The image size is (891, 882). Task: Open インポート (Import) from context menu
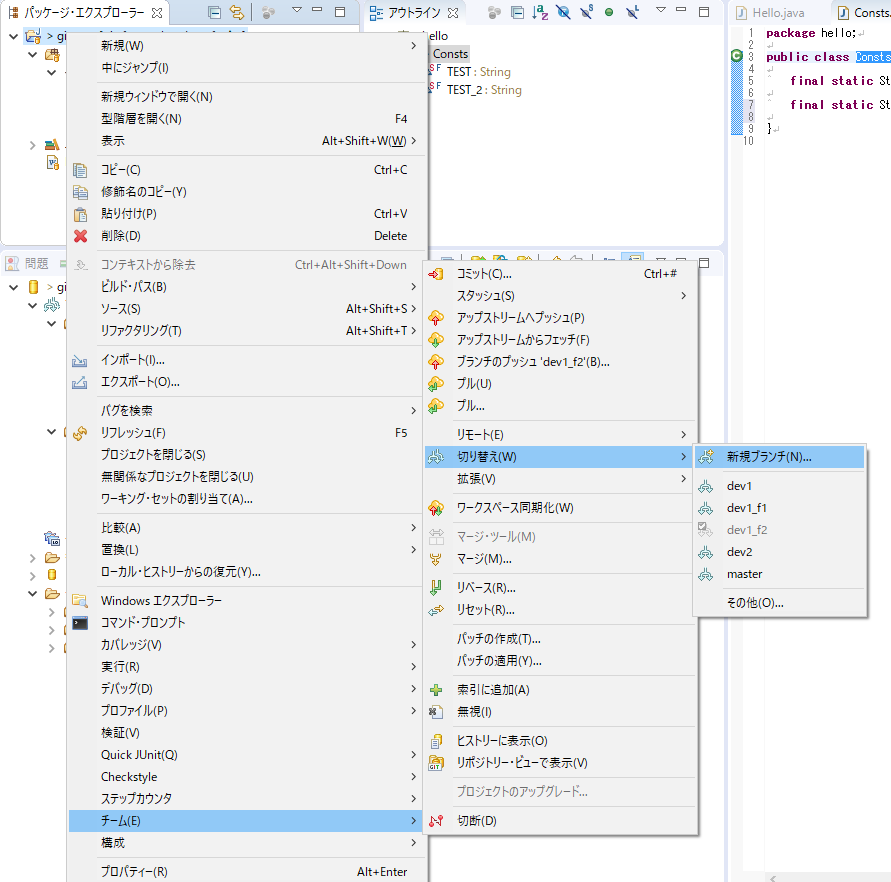pos(247,360)
